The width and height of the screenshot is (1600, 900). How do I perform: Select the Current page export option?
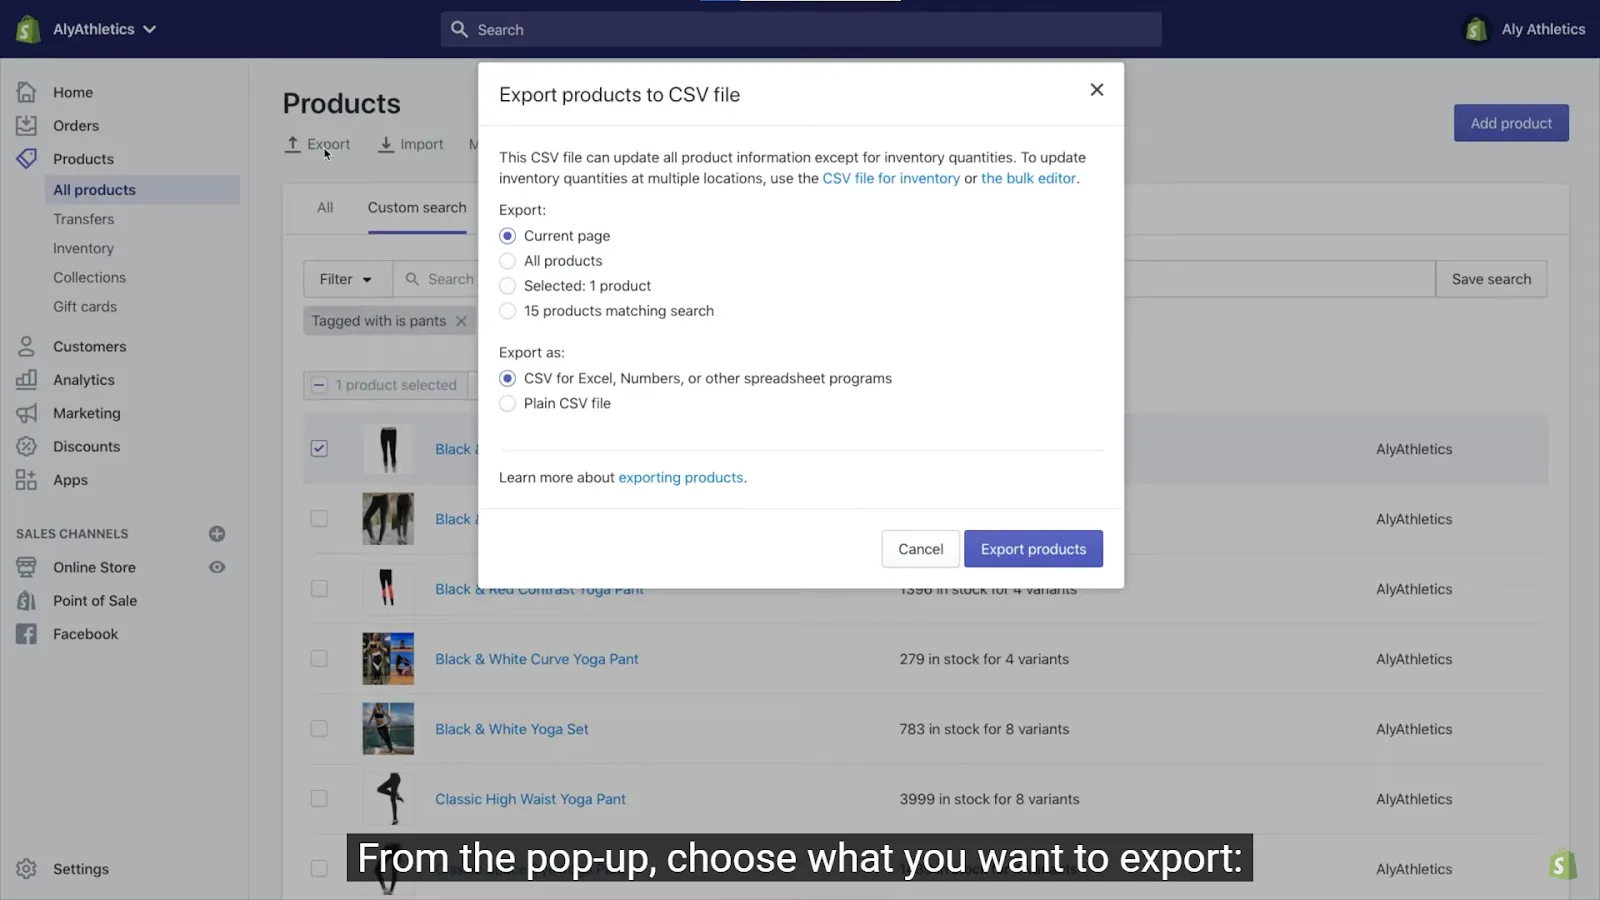[x=508, y=236]
